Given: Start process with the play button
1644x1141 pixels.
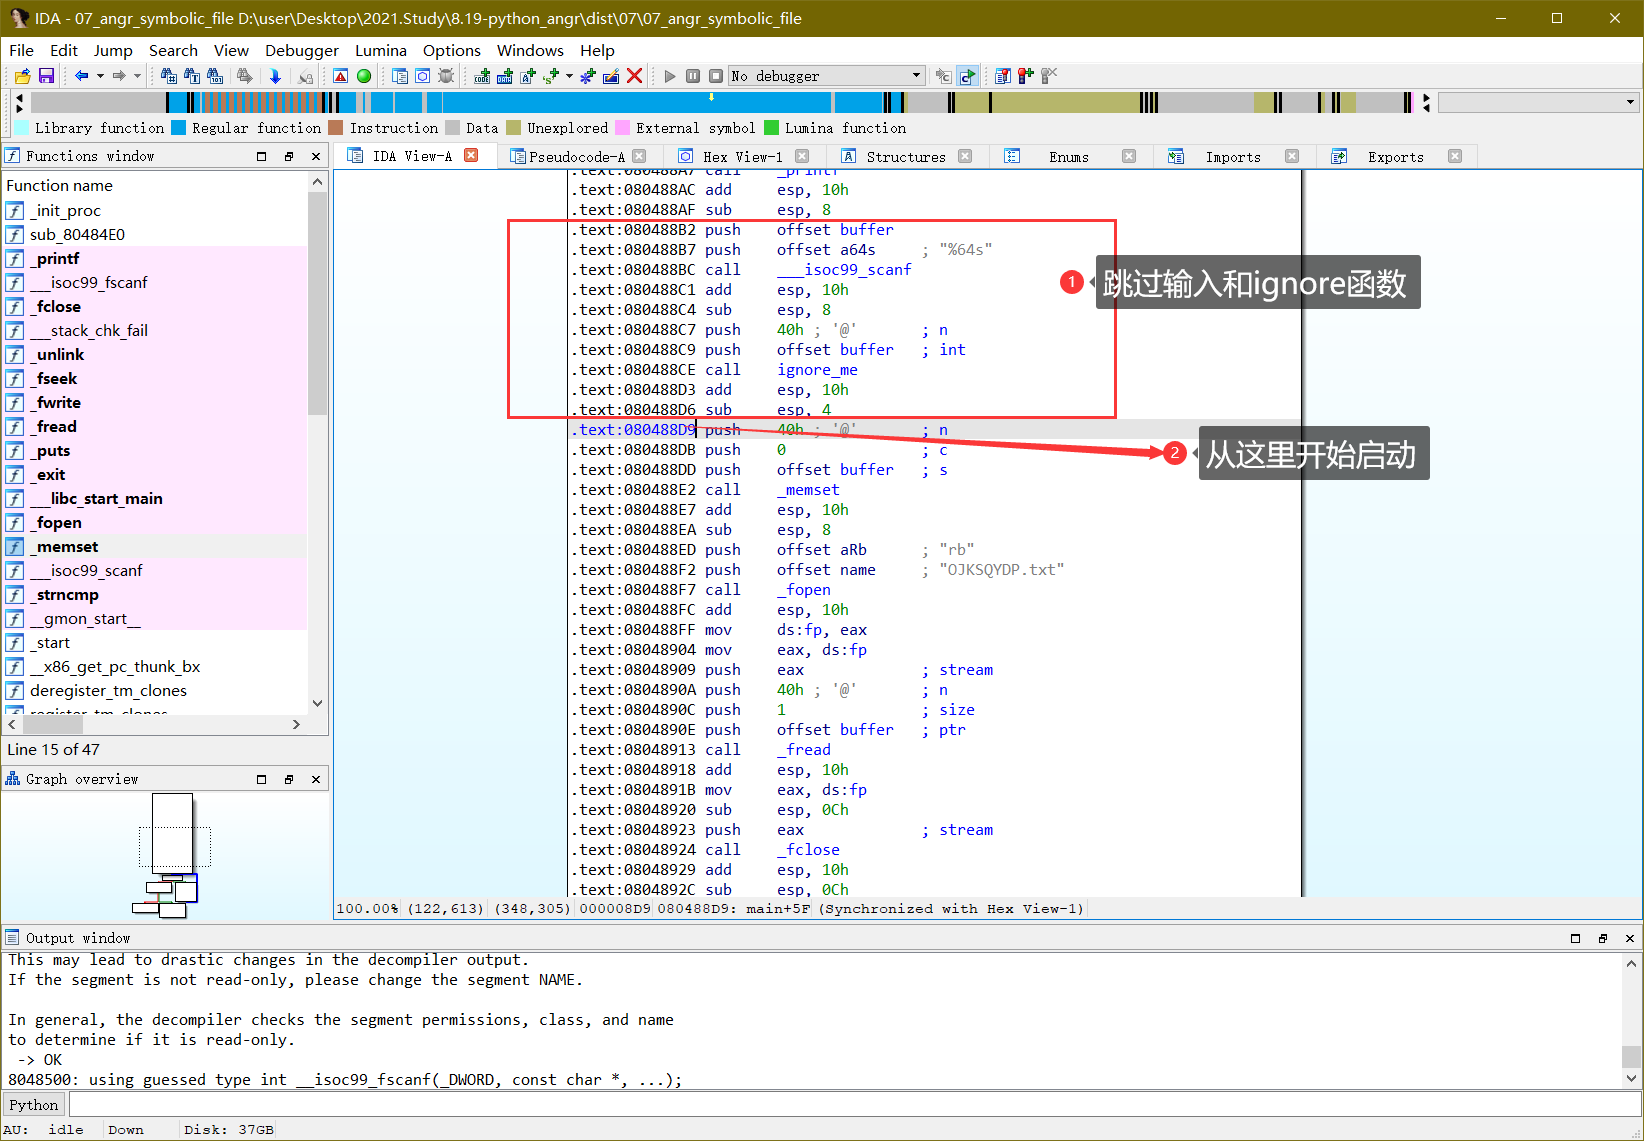Looking at the screenshot, I should point(670,76).
